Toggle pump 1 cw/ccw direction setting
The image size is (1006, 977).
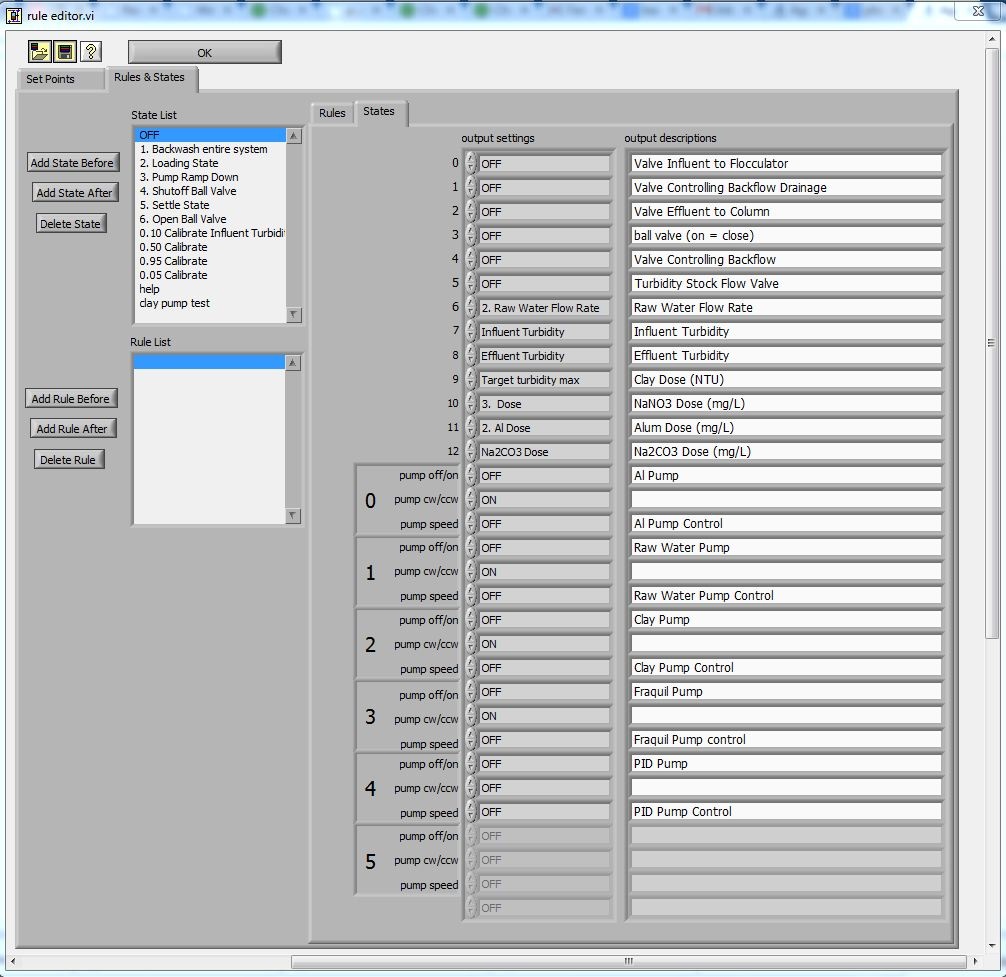click(545, 572)
